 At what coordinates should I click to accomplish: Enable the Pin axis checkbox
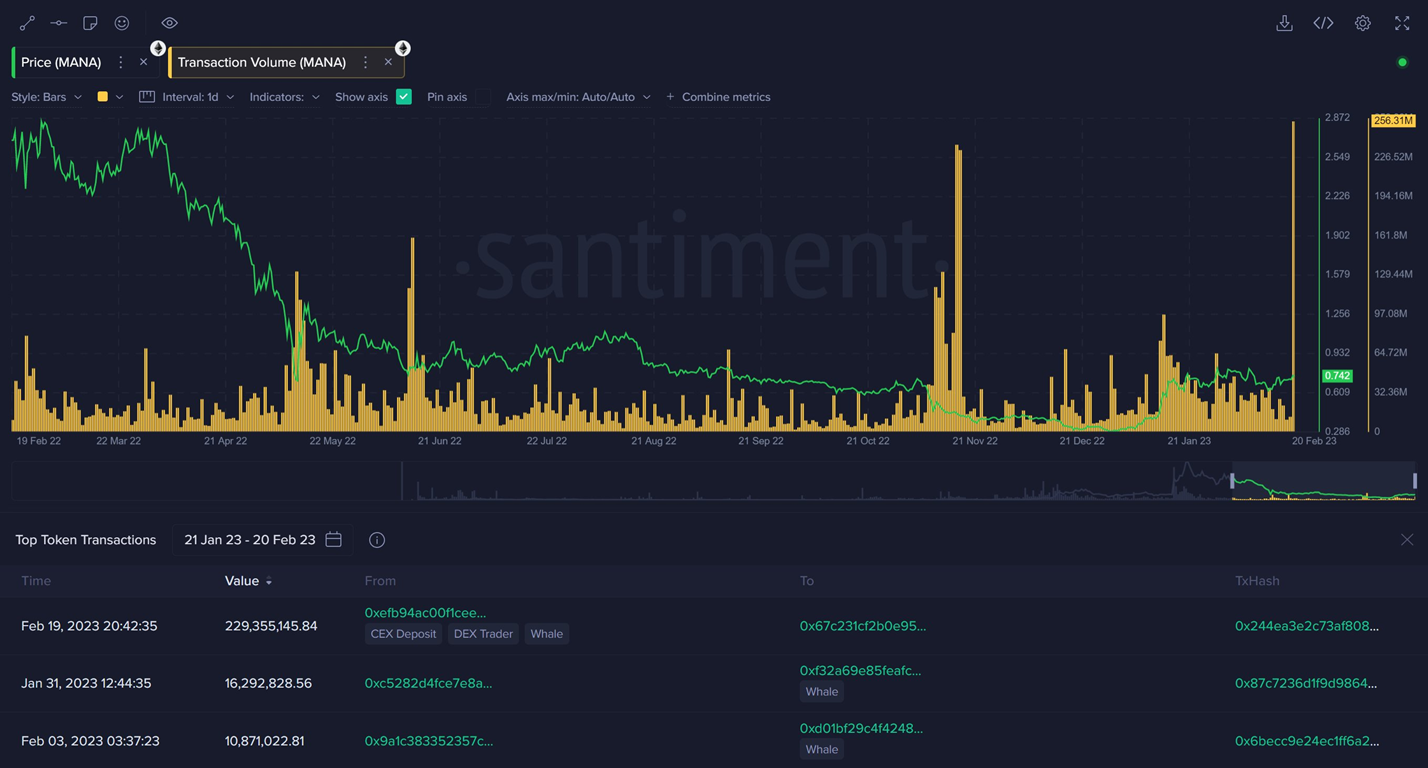click(482, 97)
